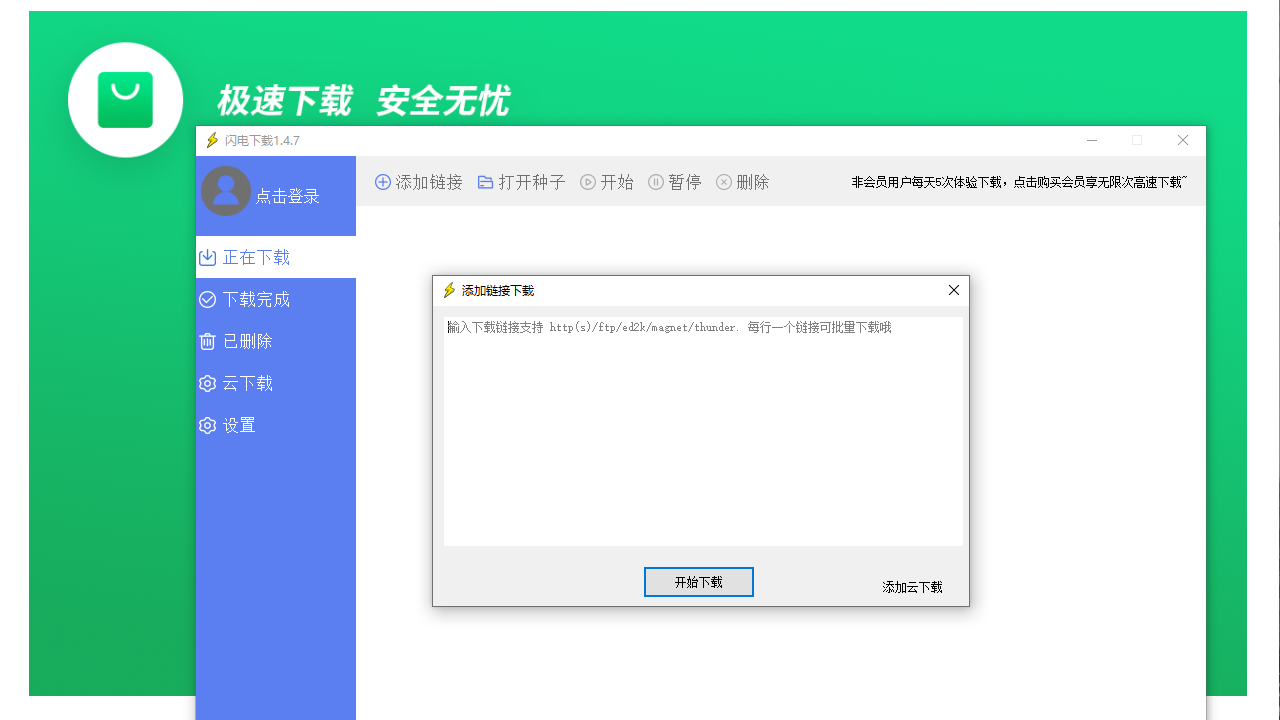The image size is (1280, 720).
Task: Click the 闪电下载1.4.7 title bar
Action: pos(263,140)
